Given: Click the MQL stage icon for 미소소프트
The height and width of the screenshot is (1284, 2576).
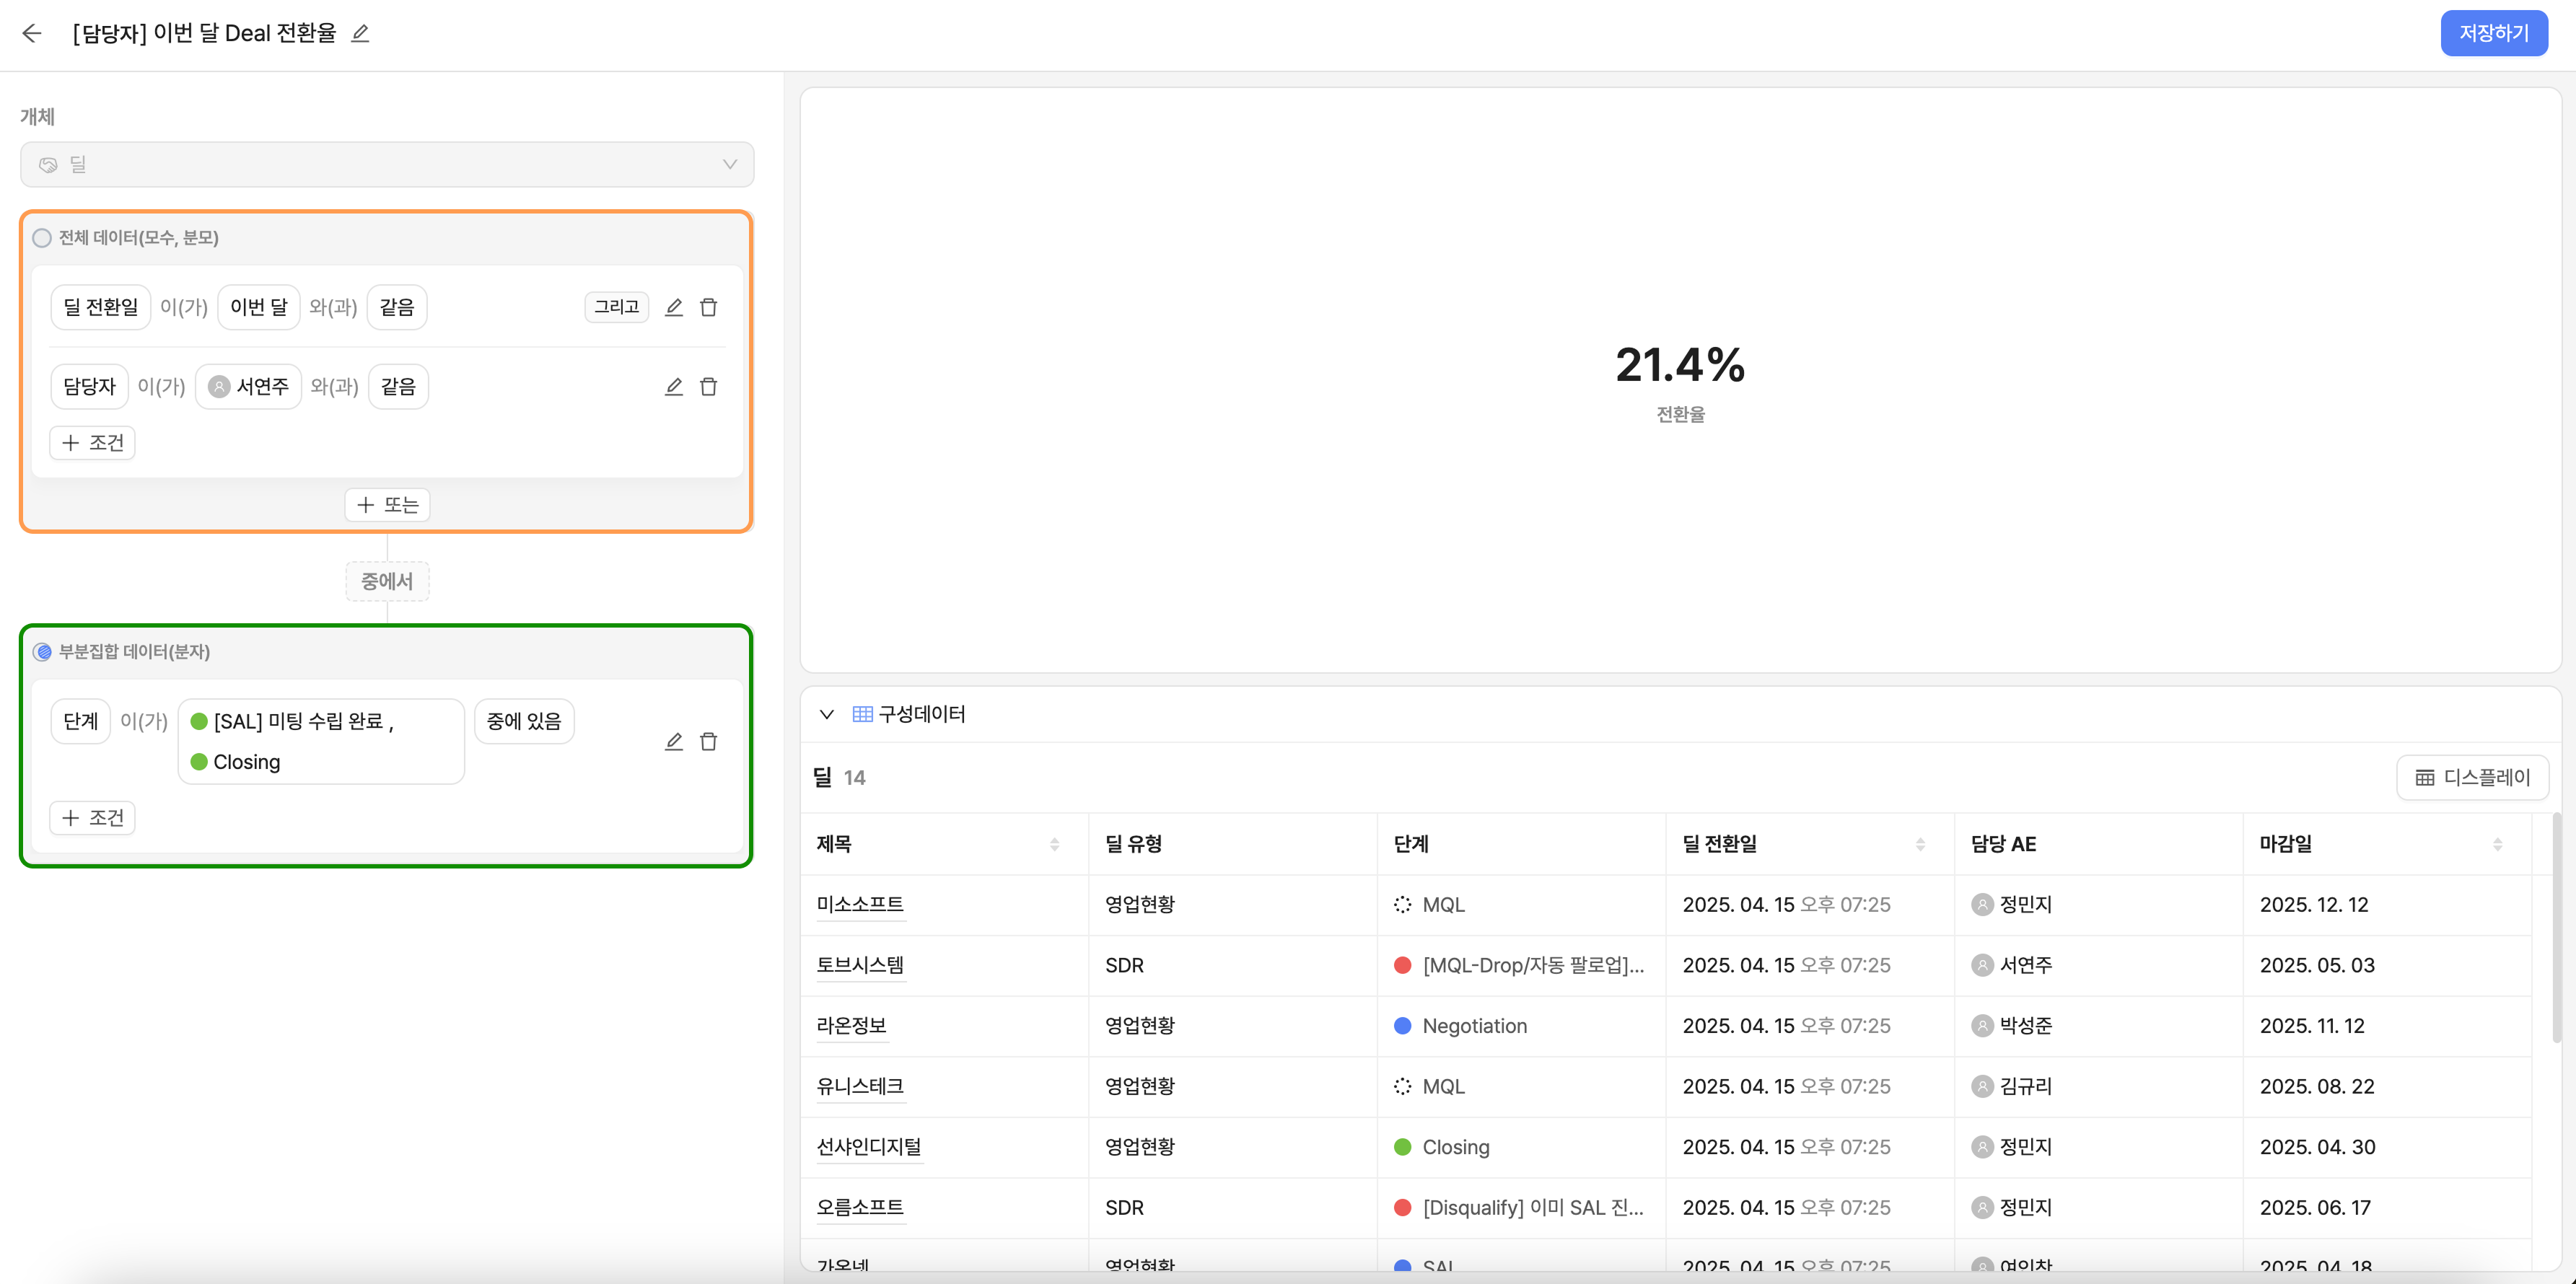Looking at the screenshot, I should point(1402,904).
